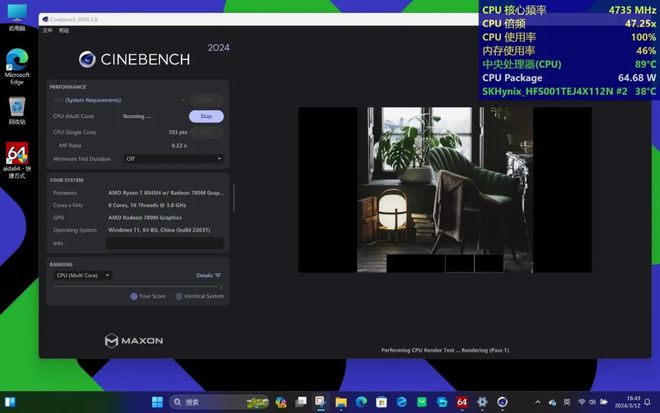660x413 pixels.
Task: Open the widgets button on taskbar
Action: [x=10, y=402]
